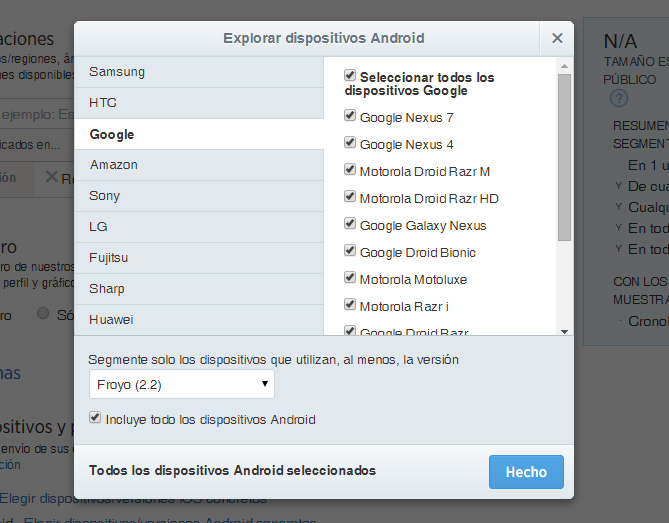Click the scrollbar up arrow in device list

[564, 66]
